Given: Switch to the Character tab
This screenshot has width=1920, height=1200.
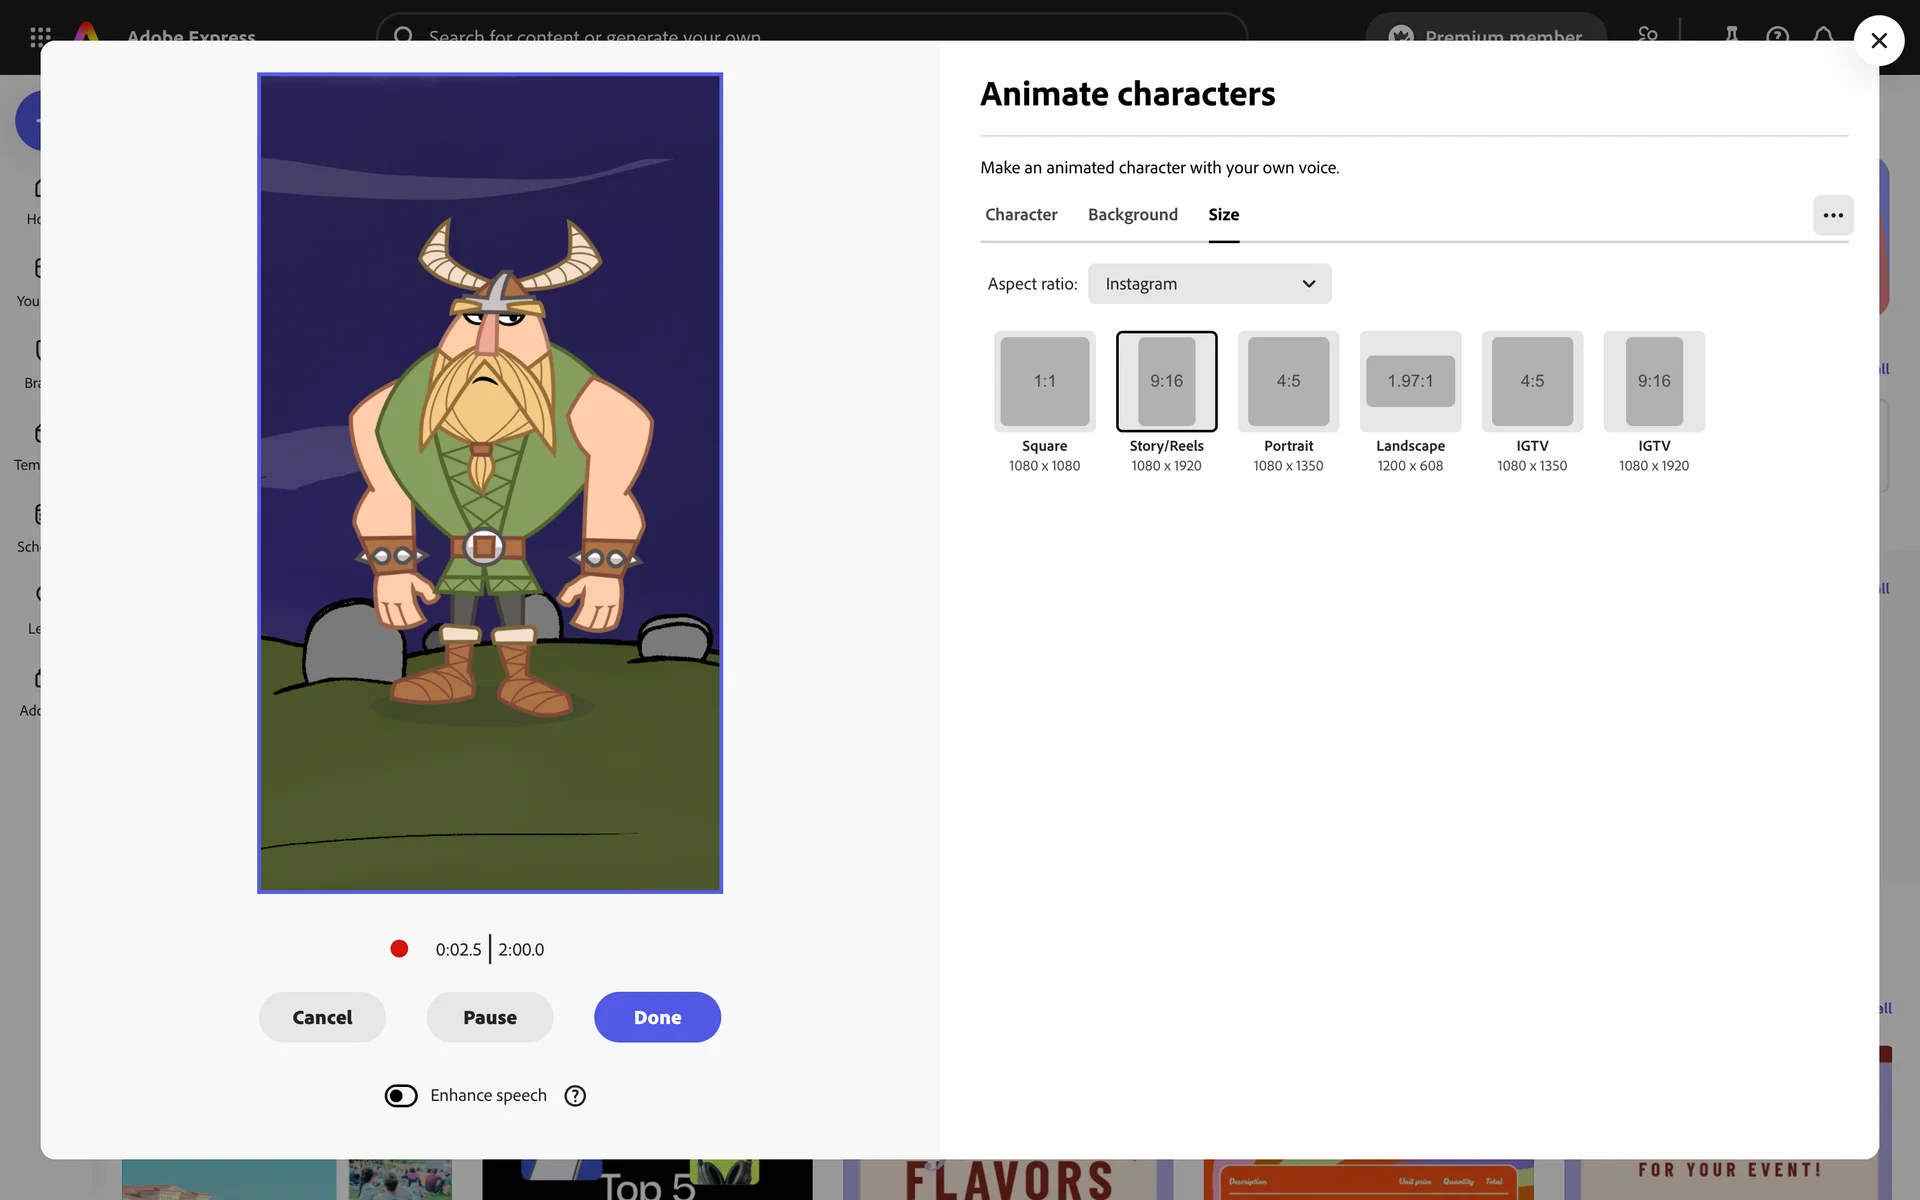Looking at the screenshot, I should (x=1021, y=215).
